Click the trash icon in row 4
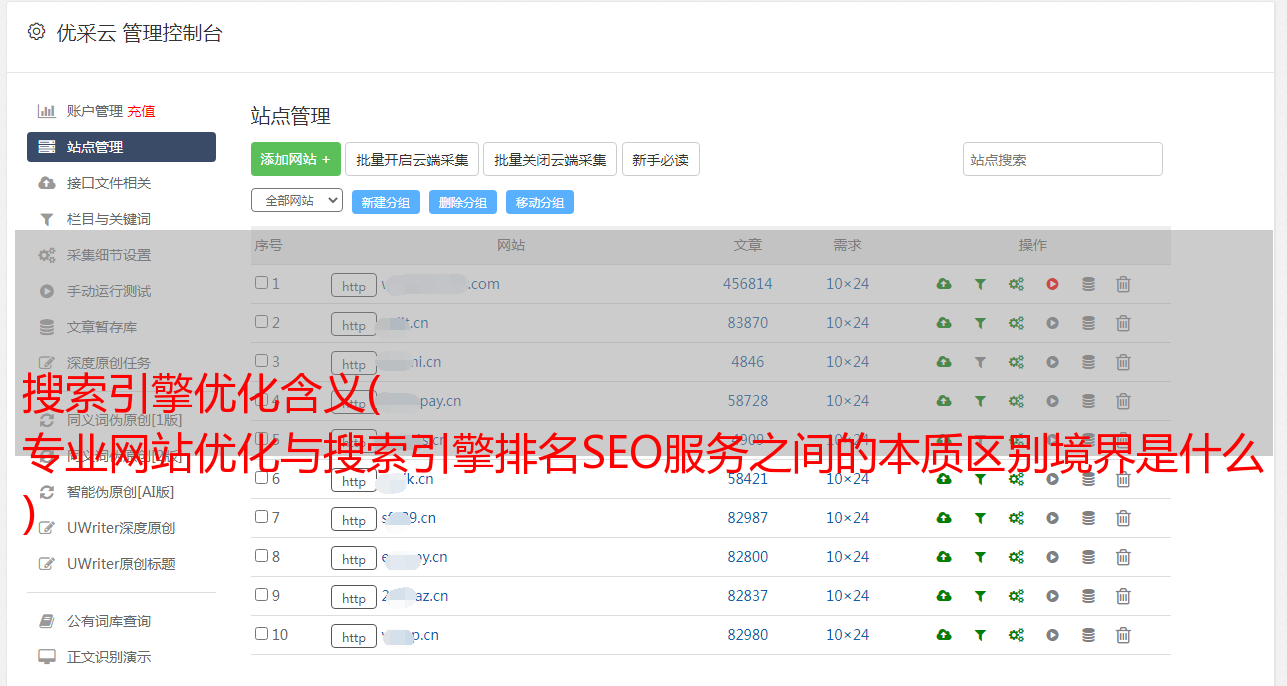The image size is (1287, 686). [1123, 401]
